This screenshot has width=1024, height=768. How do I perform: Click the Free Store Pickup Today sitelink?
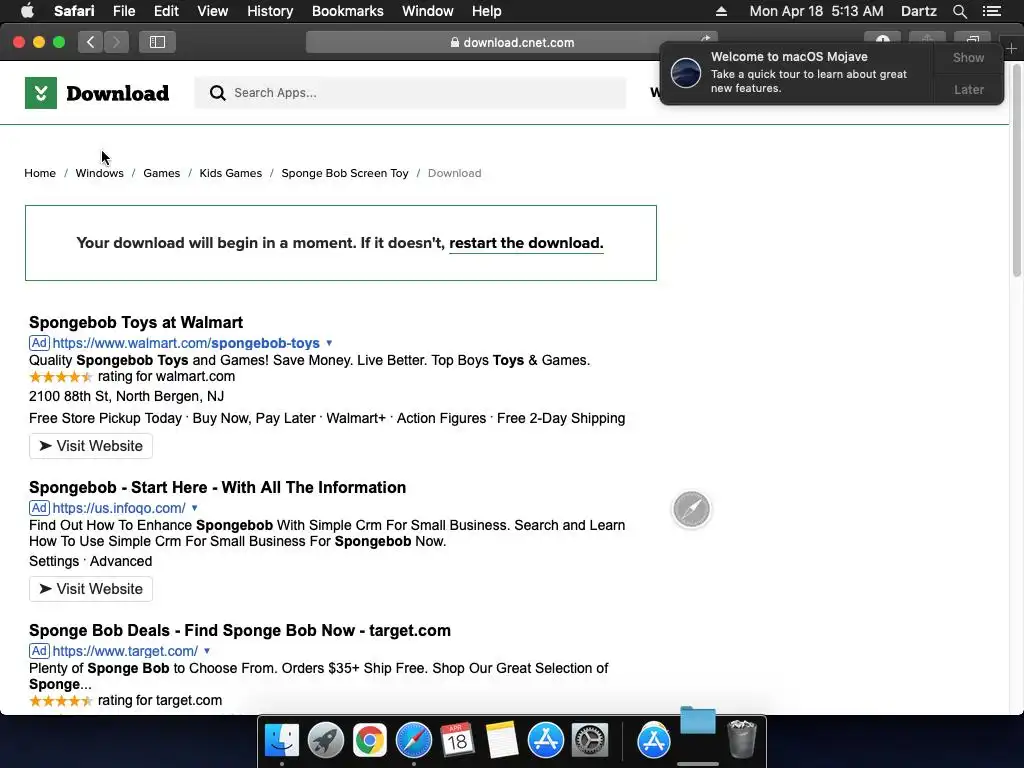[105, 419]
